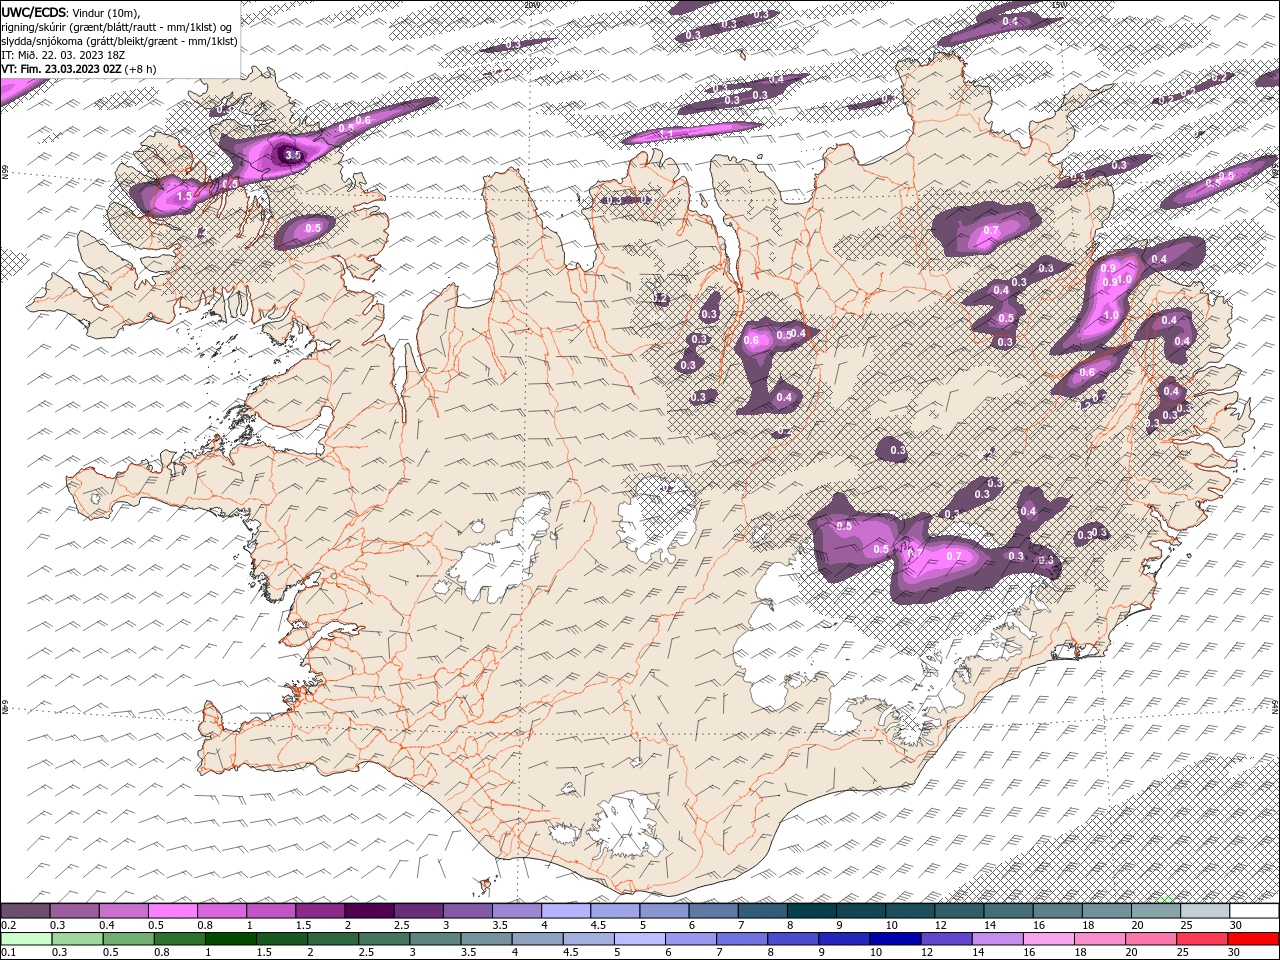Image resolution: width=1280 pixels, height=960 pixels.
Task: Pick the 30 white swatch in upper legend
Action: pos(1254,911)
